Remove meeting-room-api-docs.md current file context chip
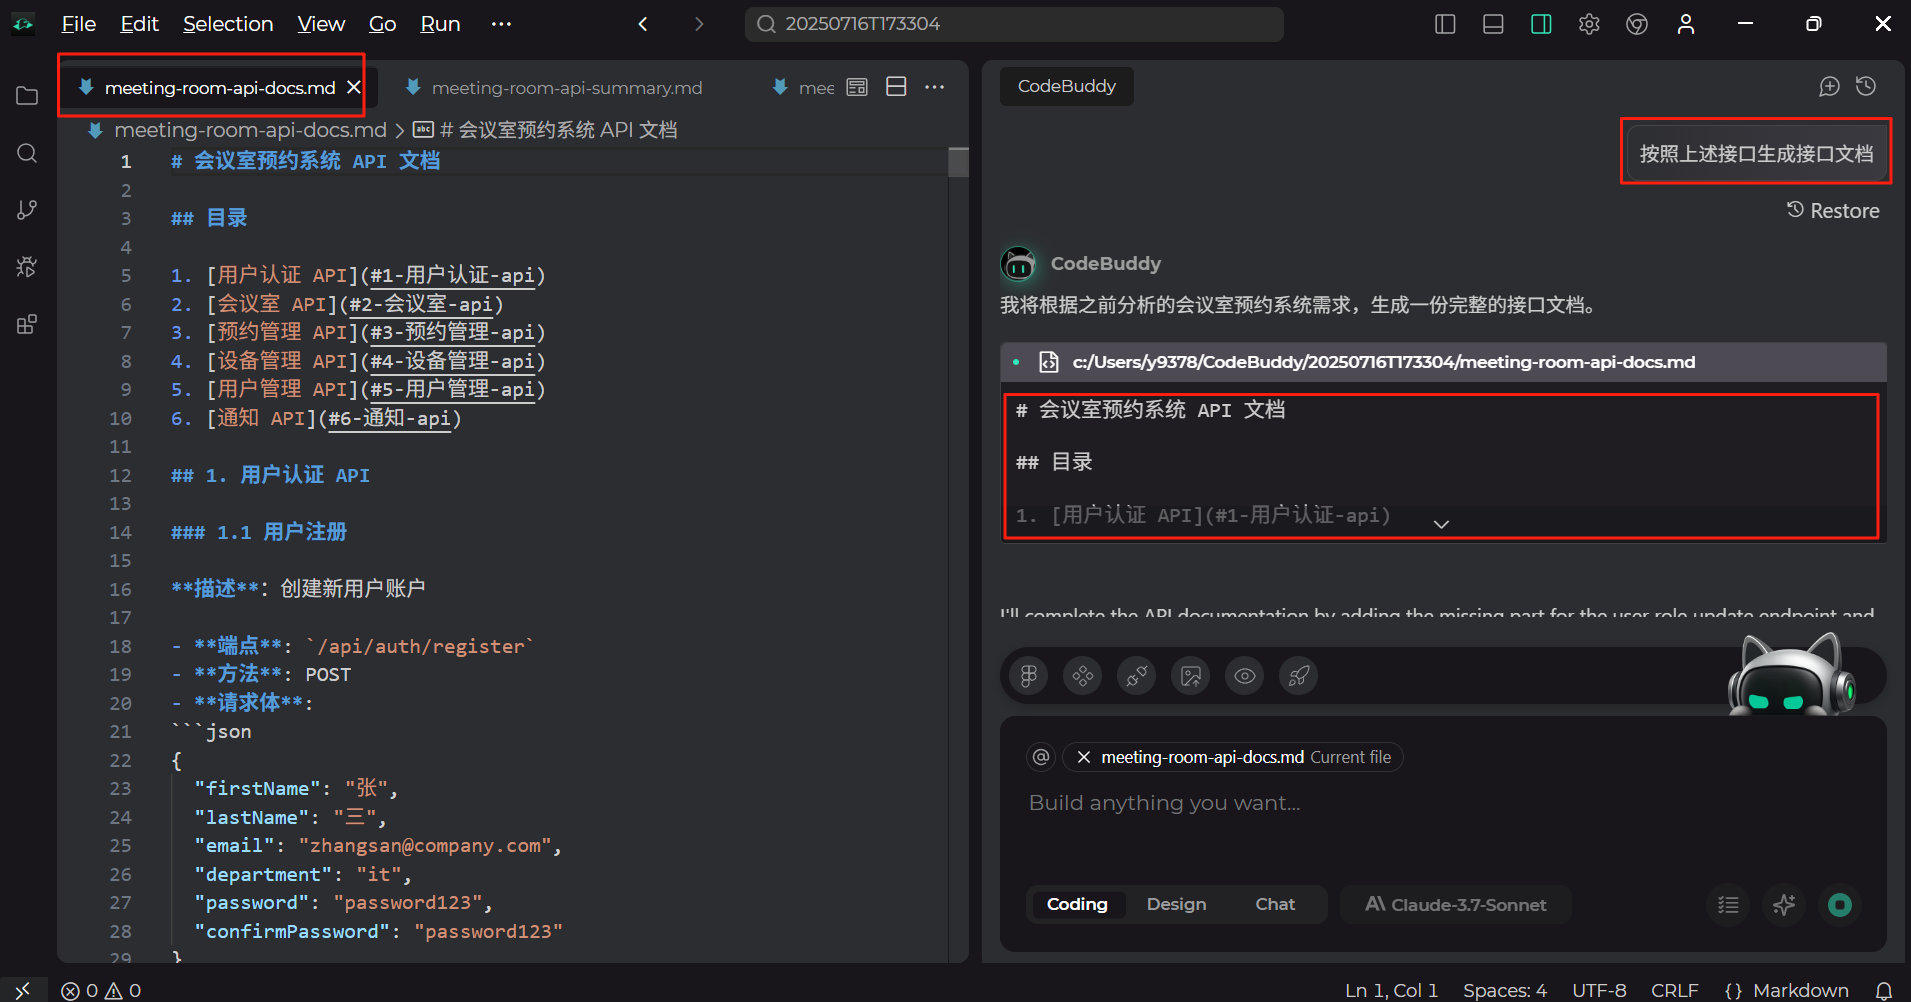Viewport: 1911px width, 1002px height. click(x=1083, y=757)
